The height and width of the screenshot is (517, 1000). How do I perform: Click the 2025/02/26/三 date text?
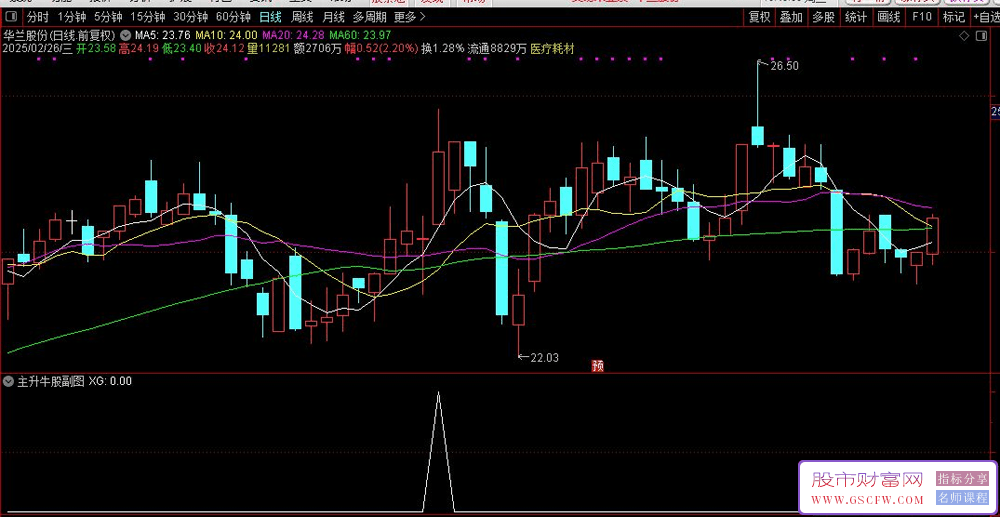[x=38, y=48]
